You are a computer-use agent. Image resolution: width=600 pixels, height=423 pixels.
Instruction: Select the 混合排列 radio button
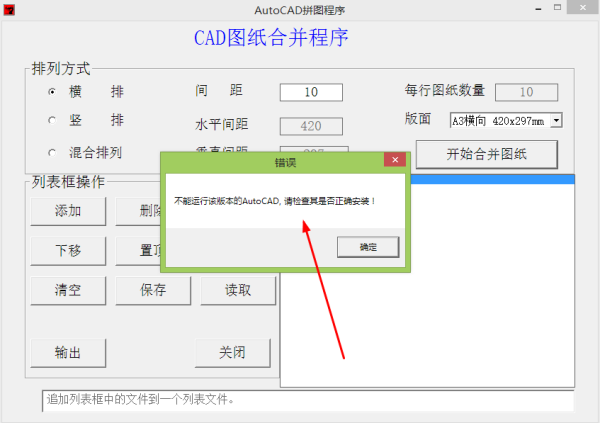pyautogui.click(x=52, y=153)
